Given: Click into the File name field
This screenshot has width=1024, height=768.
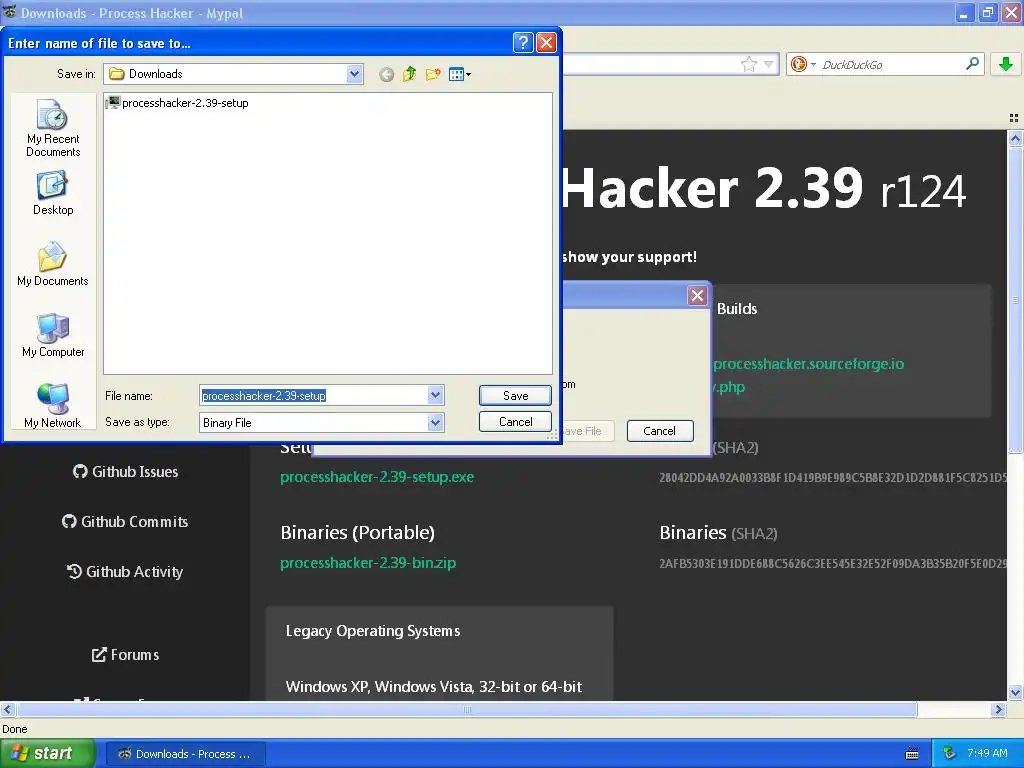Looking at the screenshot, I should (313, 395).
